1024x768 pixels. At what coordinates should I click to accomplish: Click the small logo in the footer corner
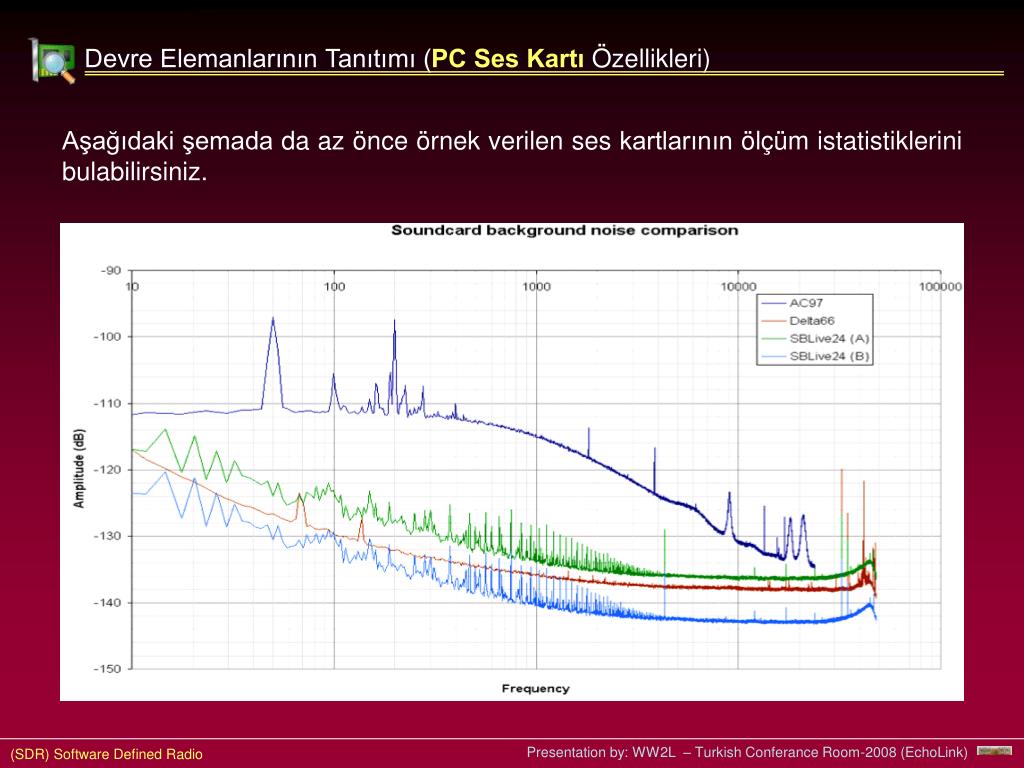[994, 751]
